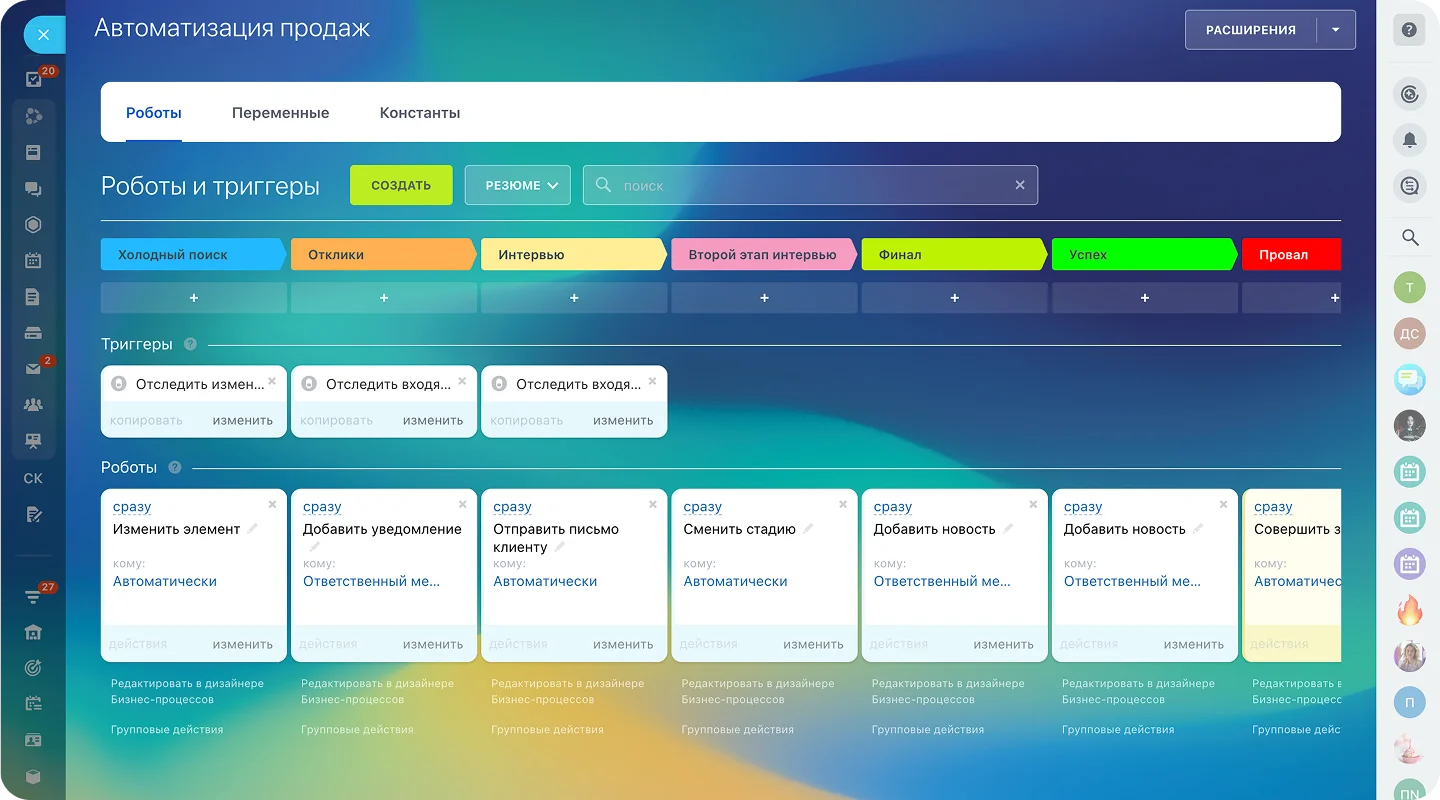
Task: Click help icon next to Триггеры
Action: click(x=190, y=344)
